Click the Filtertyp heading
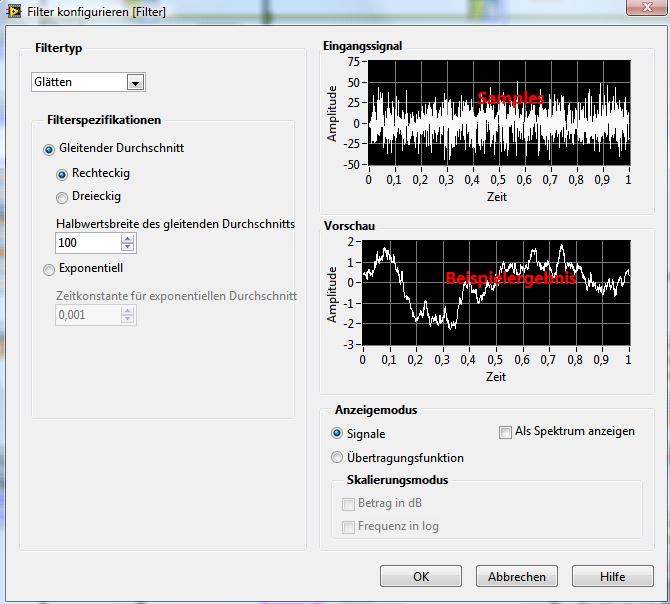670x604 pixels. coord(59,48)
